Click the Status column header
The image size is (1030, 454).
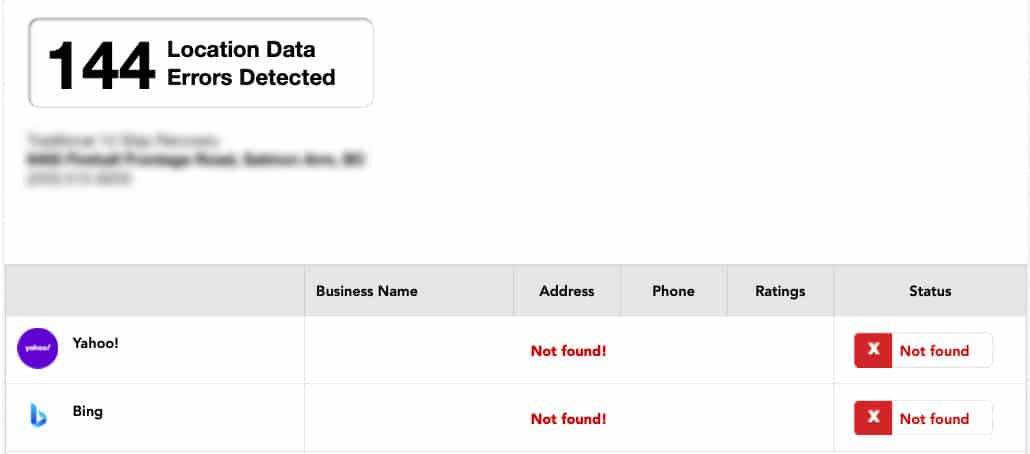[930, 291]
